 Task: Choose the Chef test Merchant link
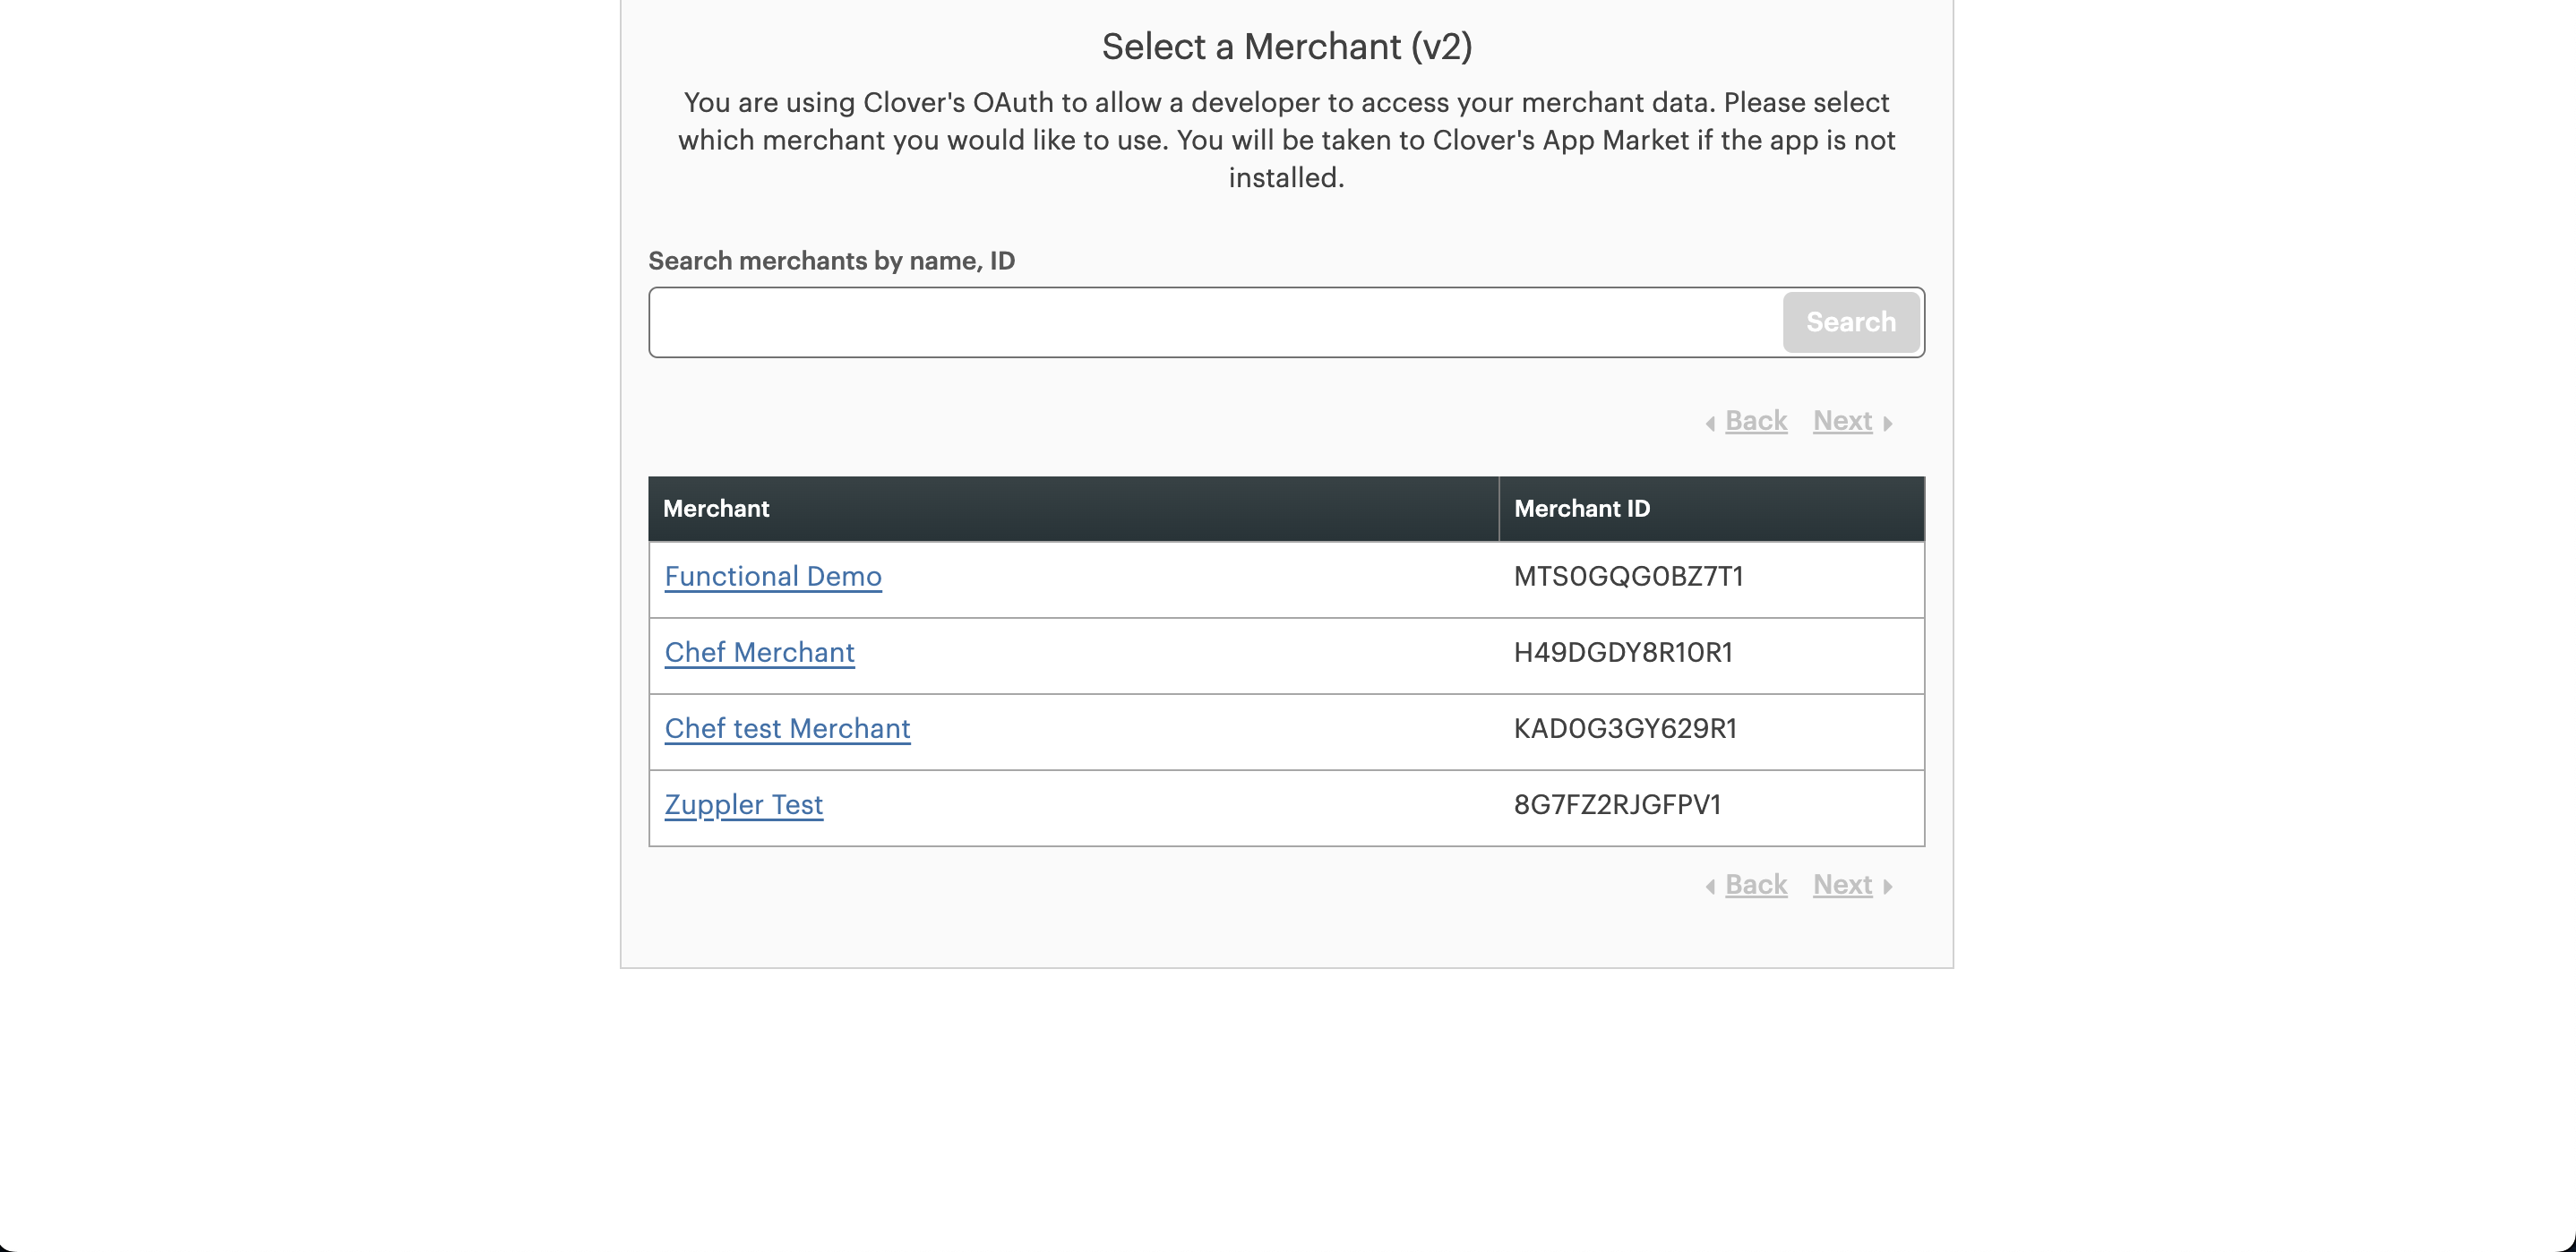tap(787, 728)
